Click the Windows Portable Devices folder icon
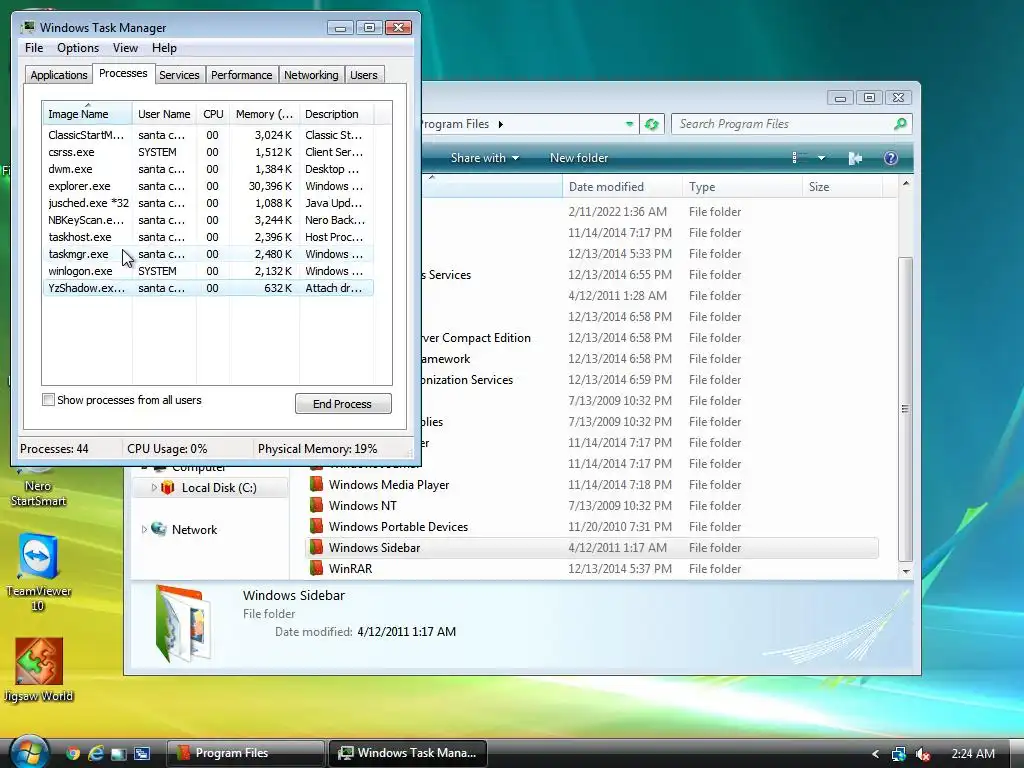The width and height of the screenshot is (1024, 768). pos(317,526)
